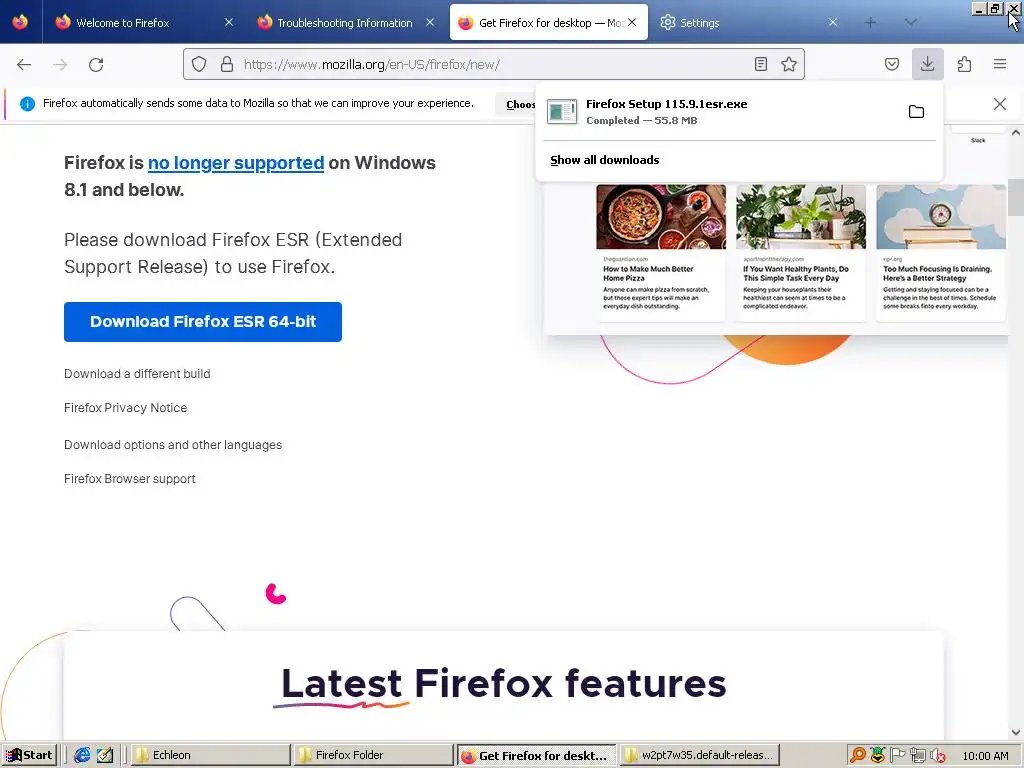1024x768 pixels.
Task: Expand the list all tabs chevron
Action: coord(911,22)
